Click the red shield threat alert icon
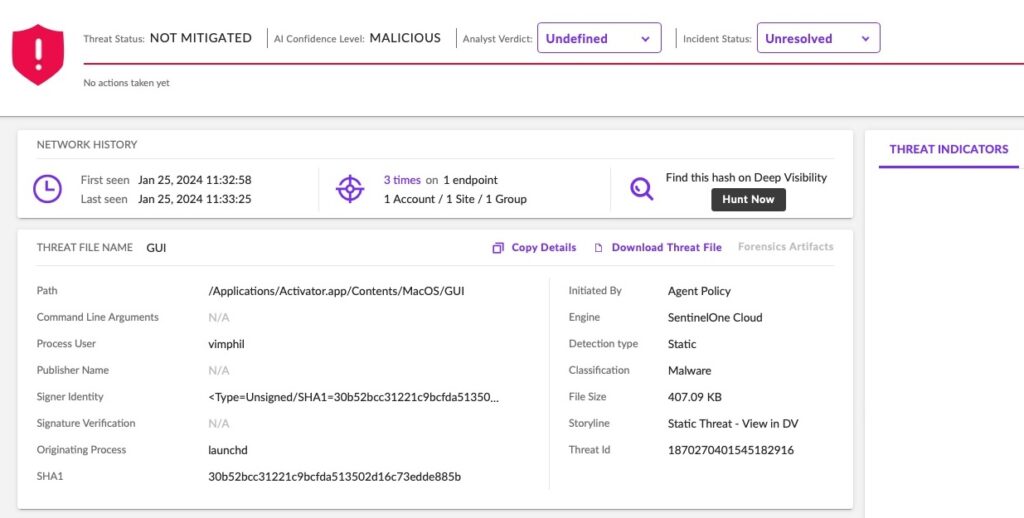Screen dimensions: 1024x518 [38, 54]
